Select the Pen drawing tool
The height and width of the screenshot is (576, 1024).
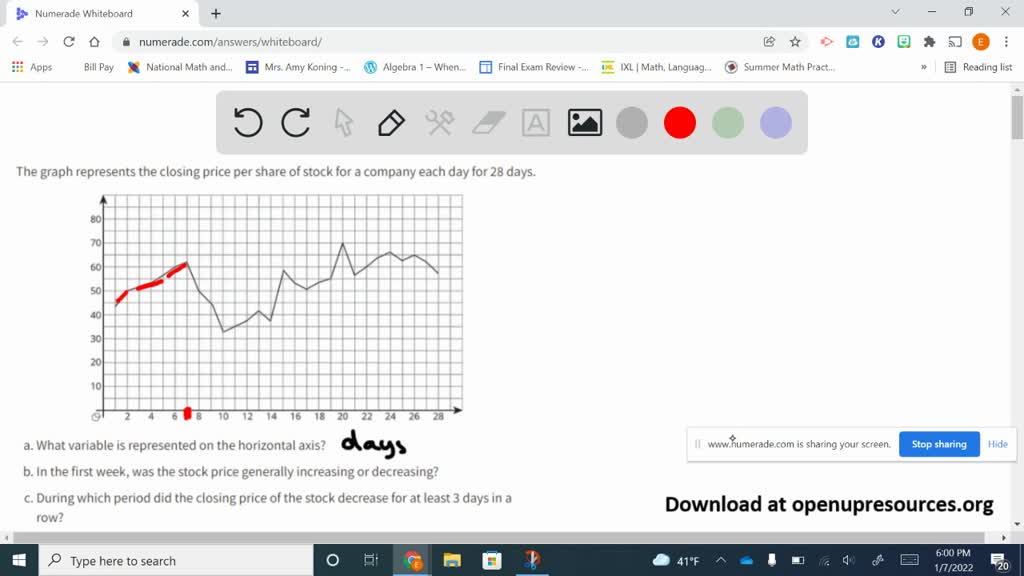click(x=390, y=122)
